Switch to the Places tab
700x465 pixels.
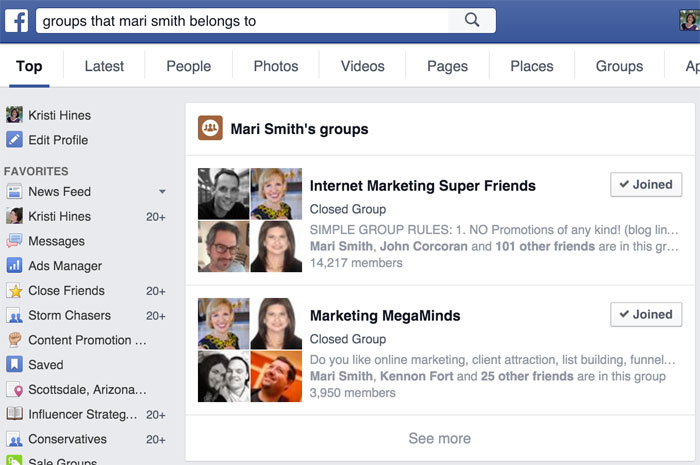[532, 66]
